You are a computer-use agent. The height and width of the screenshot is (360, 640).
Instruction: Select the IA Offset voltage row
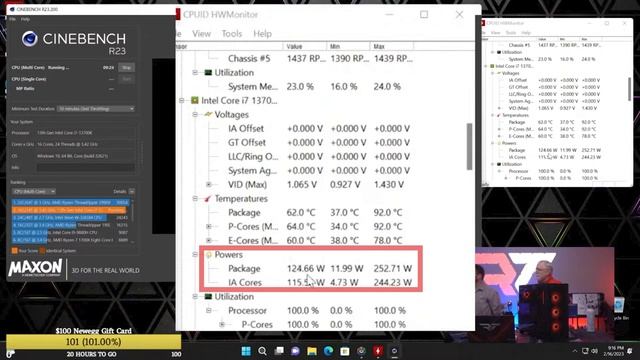(320, 129)
